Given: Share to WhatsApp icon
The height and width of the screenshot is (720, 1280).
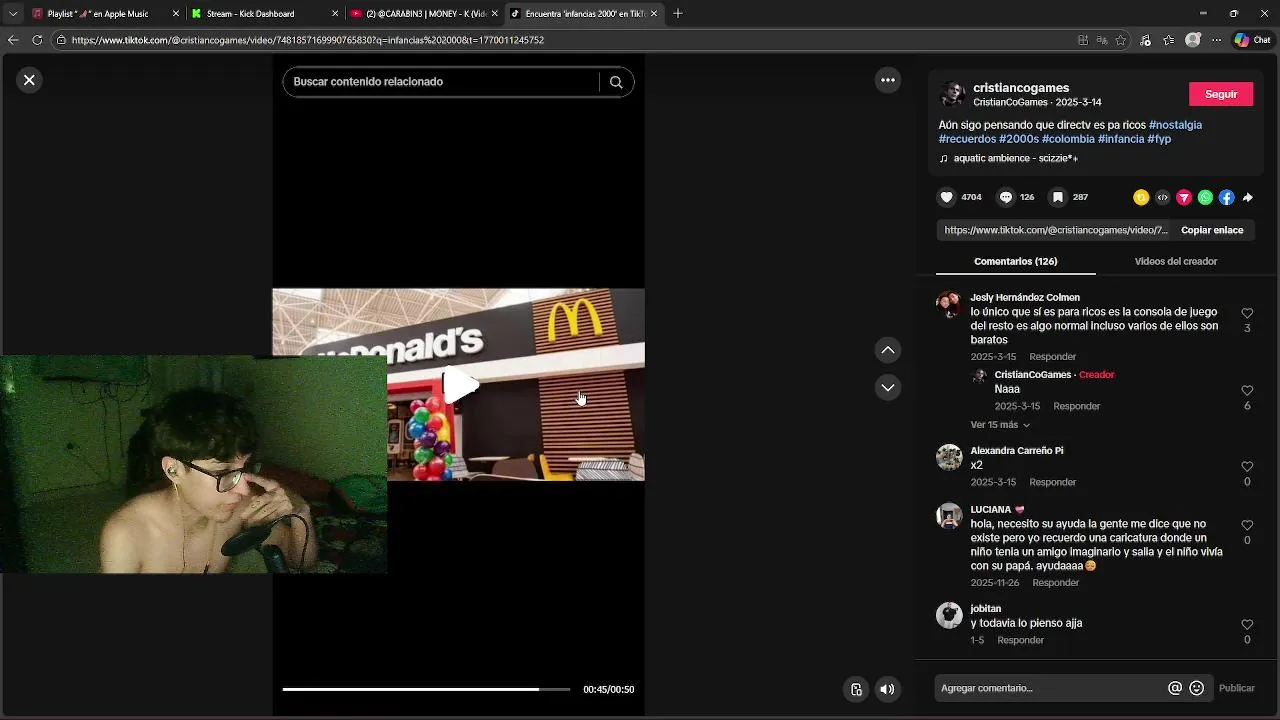Looking at the screenshot, I should [x=1205, y=198].
